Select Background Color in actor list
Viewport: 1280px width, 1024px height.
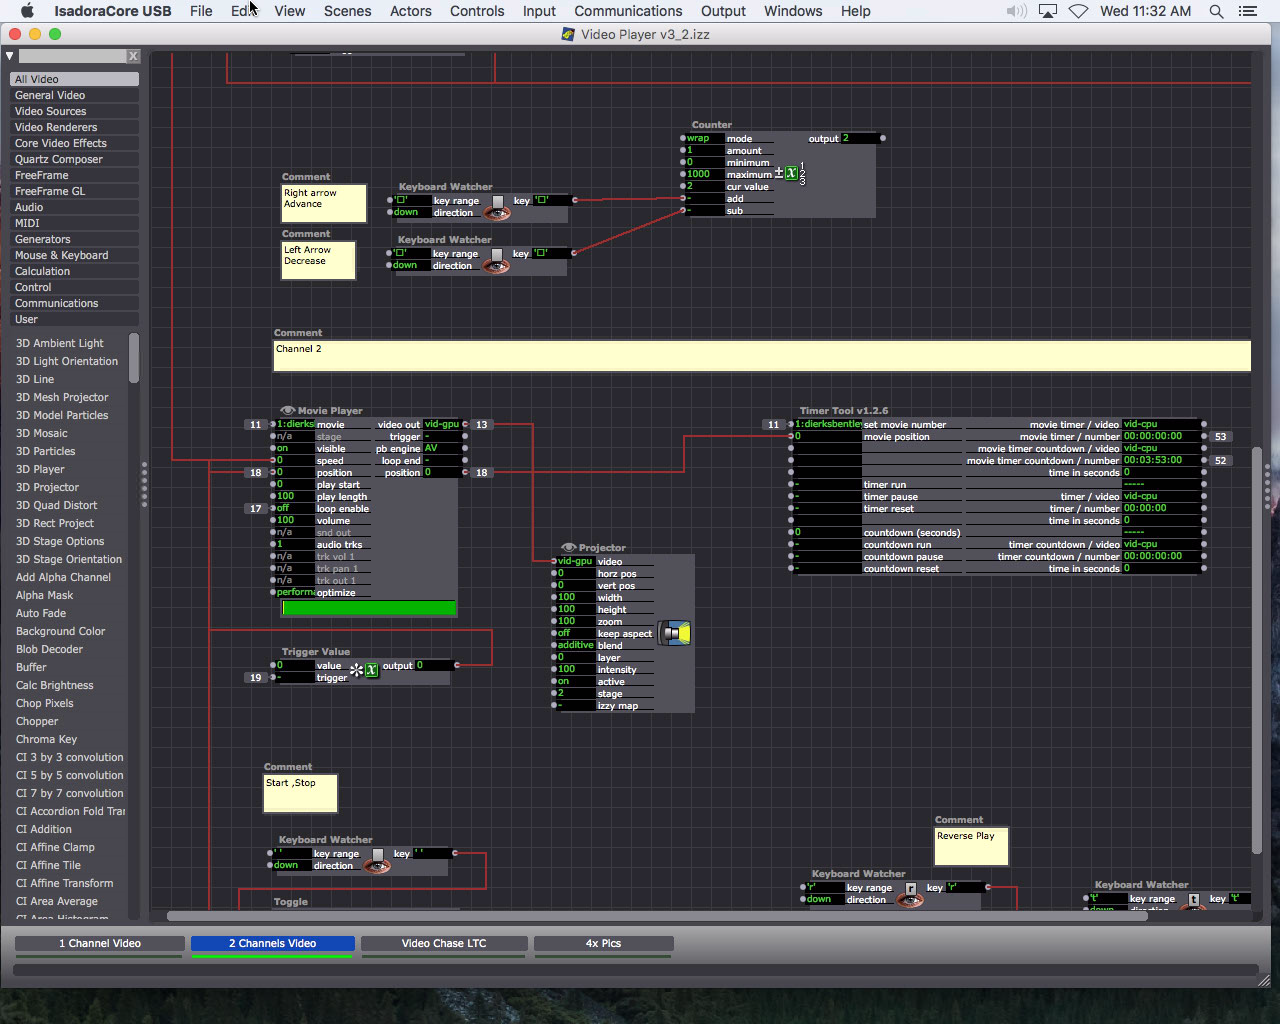(60, 631)
